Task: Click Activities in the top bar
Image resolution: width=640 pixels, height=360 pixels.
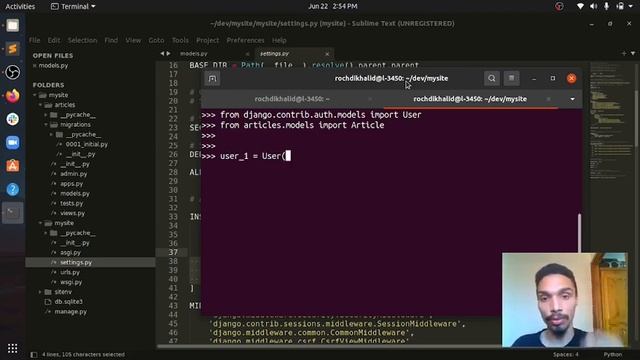Action: point(20,6)
